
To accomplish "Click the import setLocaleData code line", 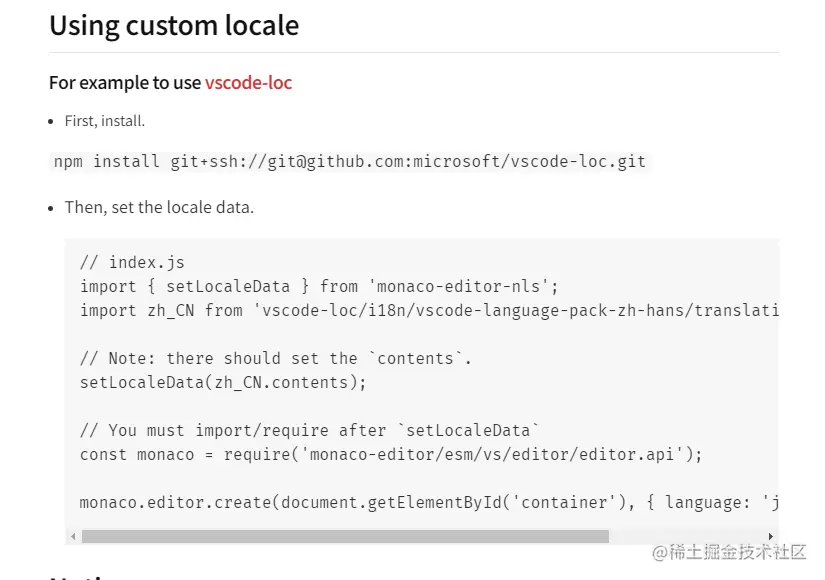I will click(318, 286).
